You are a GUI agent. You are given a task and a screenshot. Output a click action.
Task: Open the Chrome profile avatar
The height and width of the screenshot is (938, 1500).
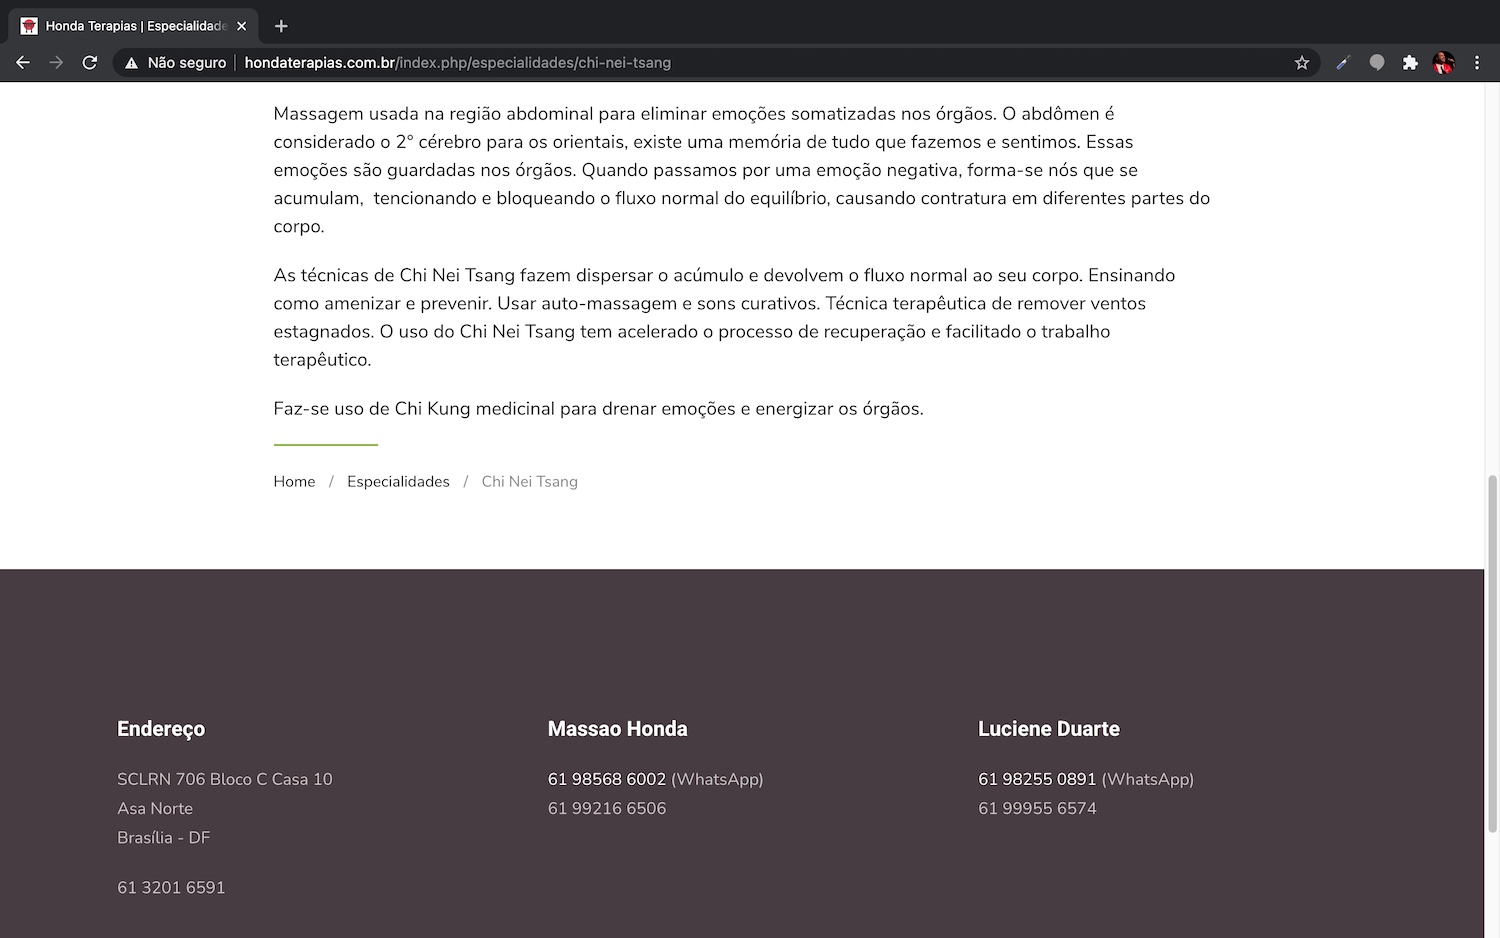click(x=1443, y=63)
